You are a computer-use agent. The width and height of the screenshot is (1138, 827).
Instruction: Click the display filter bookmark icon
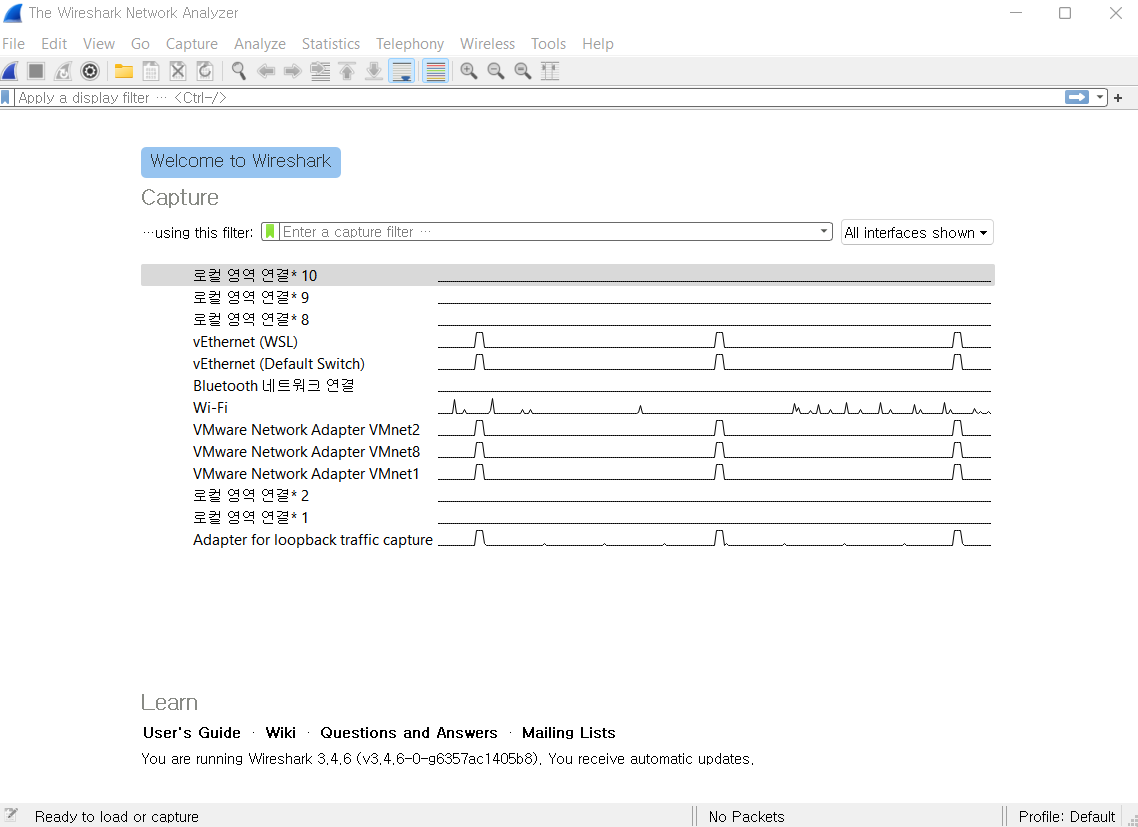(6, 97)
